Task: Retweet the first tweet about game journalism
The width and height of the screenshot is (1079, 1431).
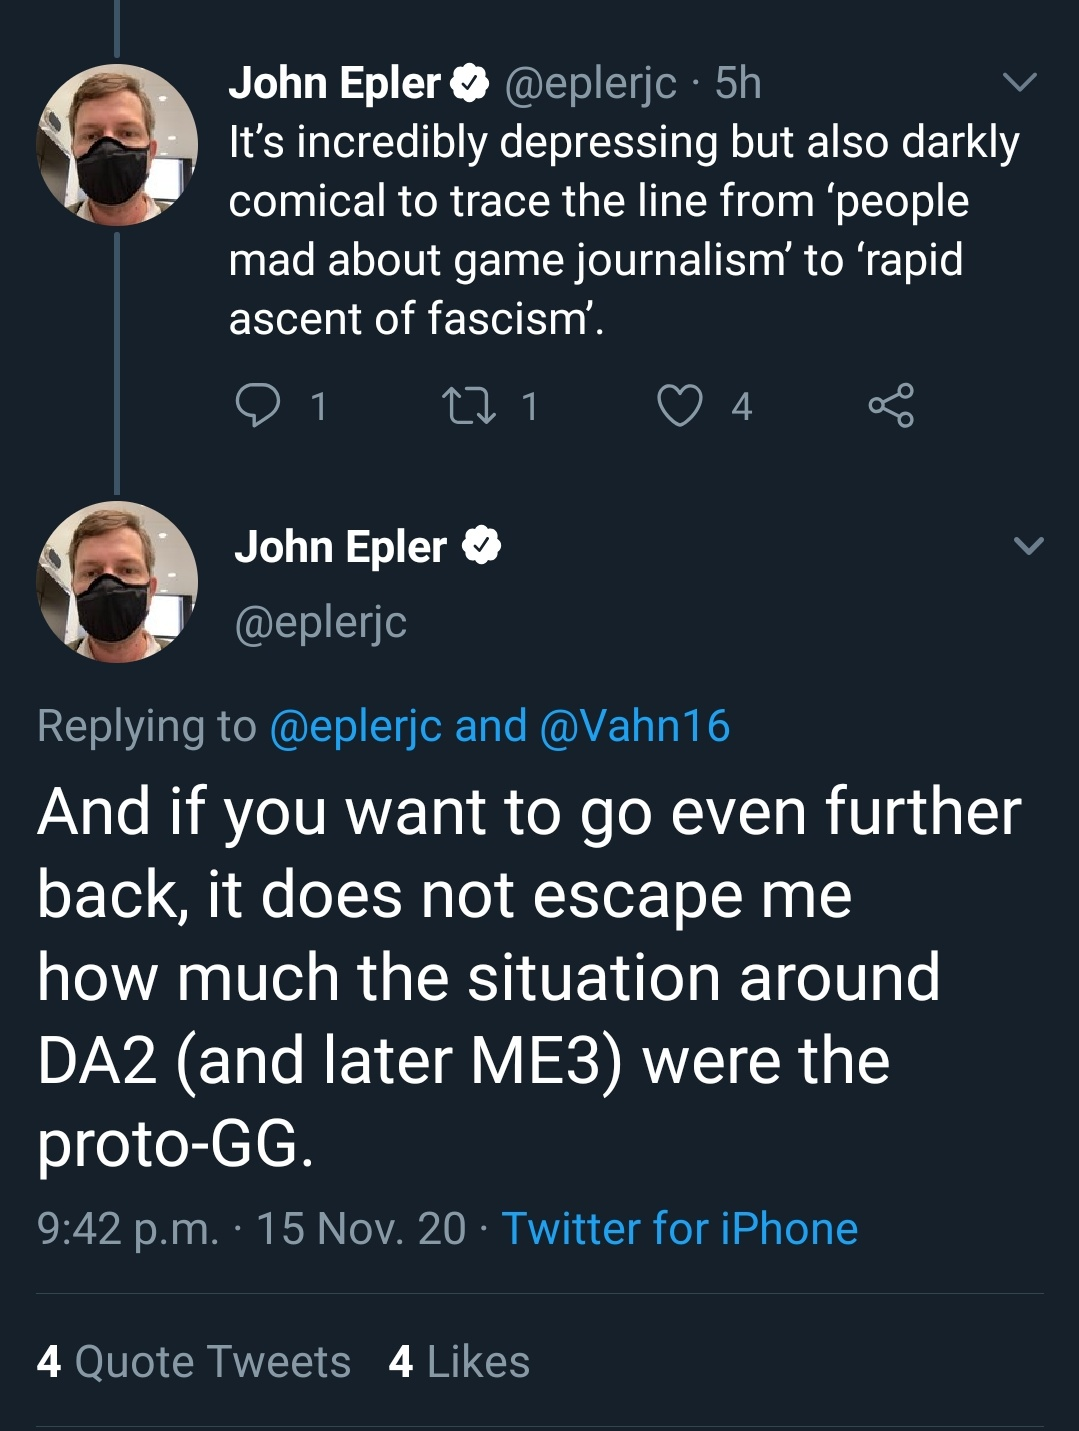Action: (x=469, y=406)
